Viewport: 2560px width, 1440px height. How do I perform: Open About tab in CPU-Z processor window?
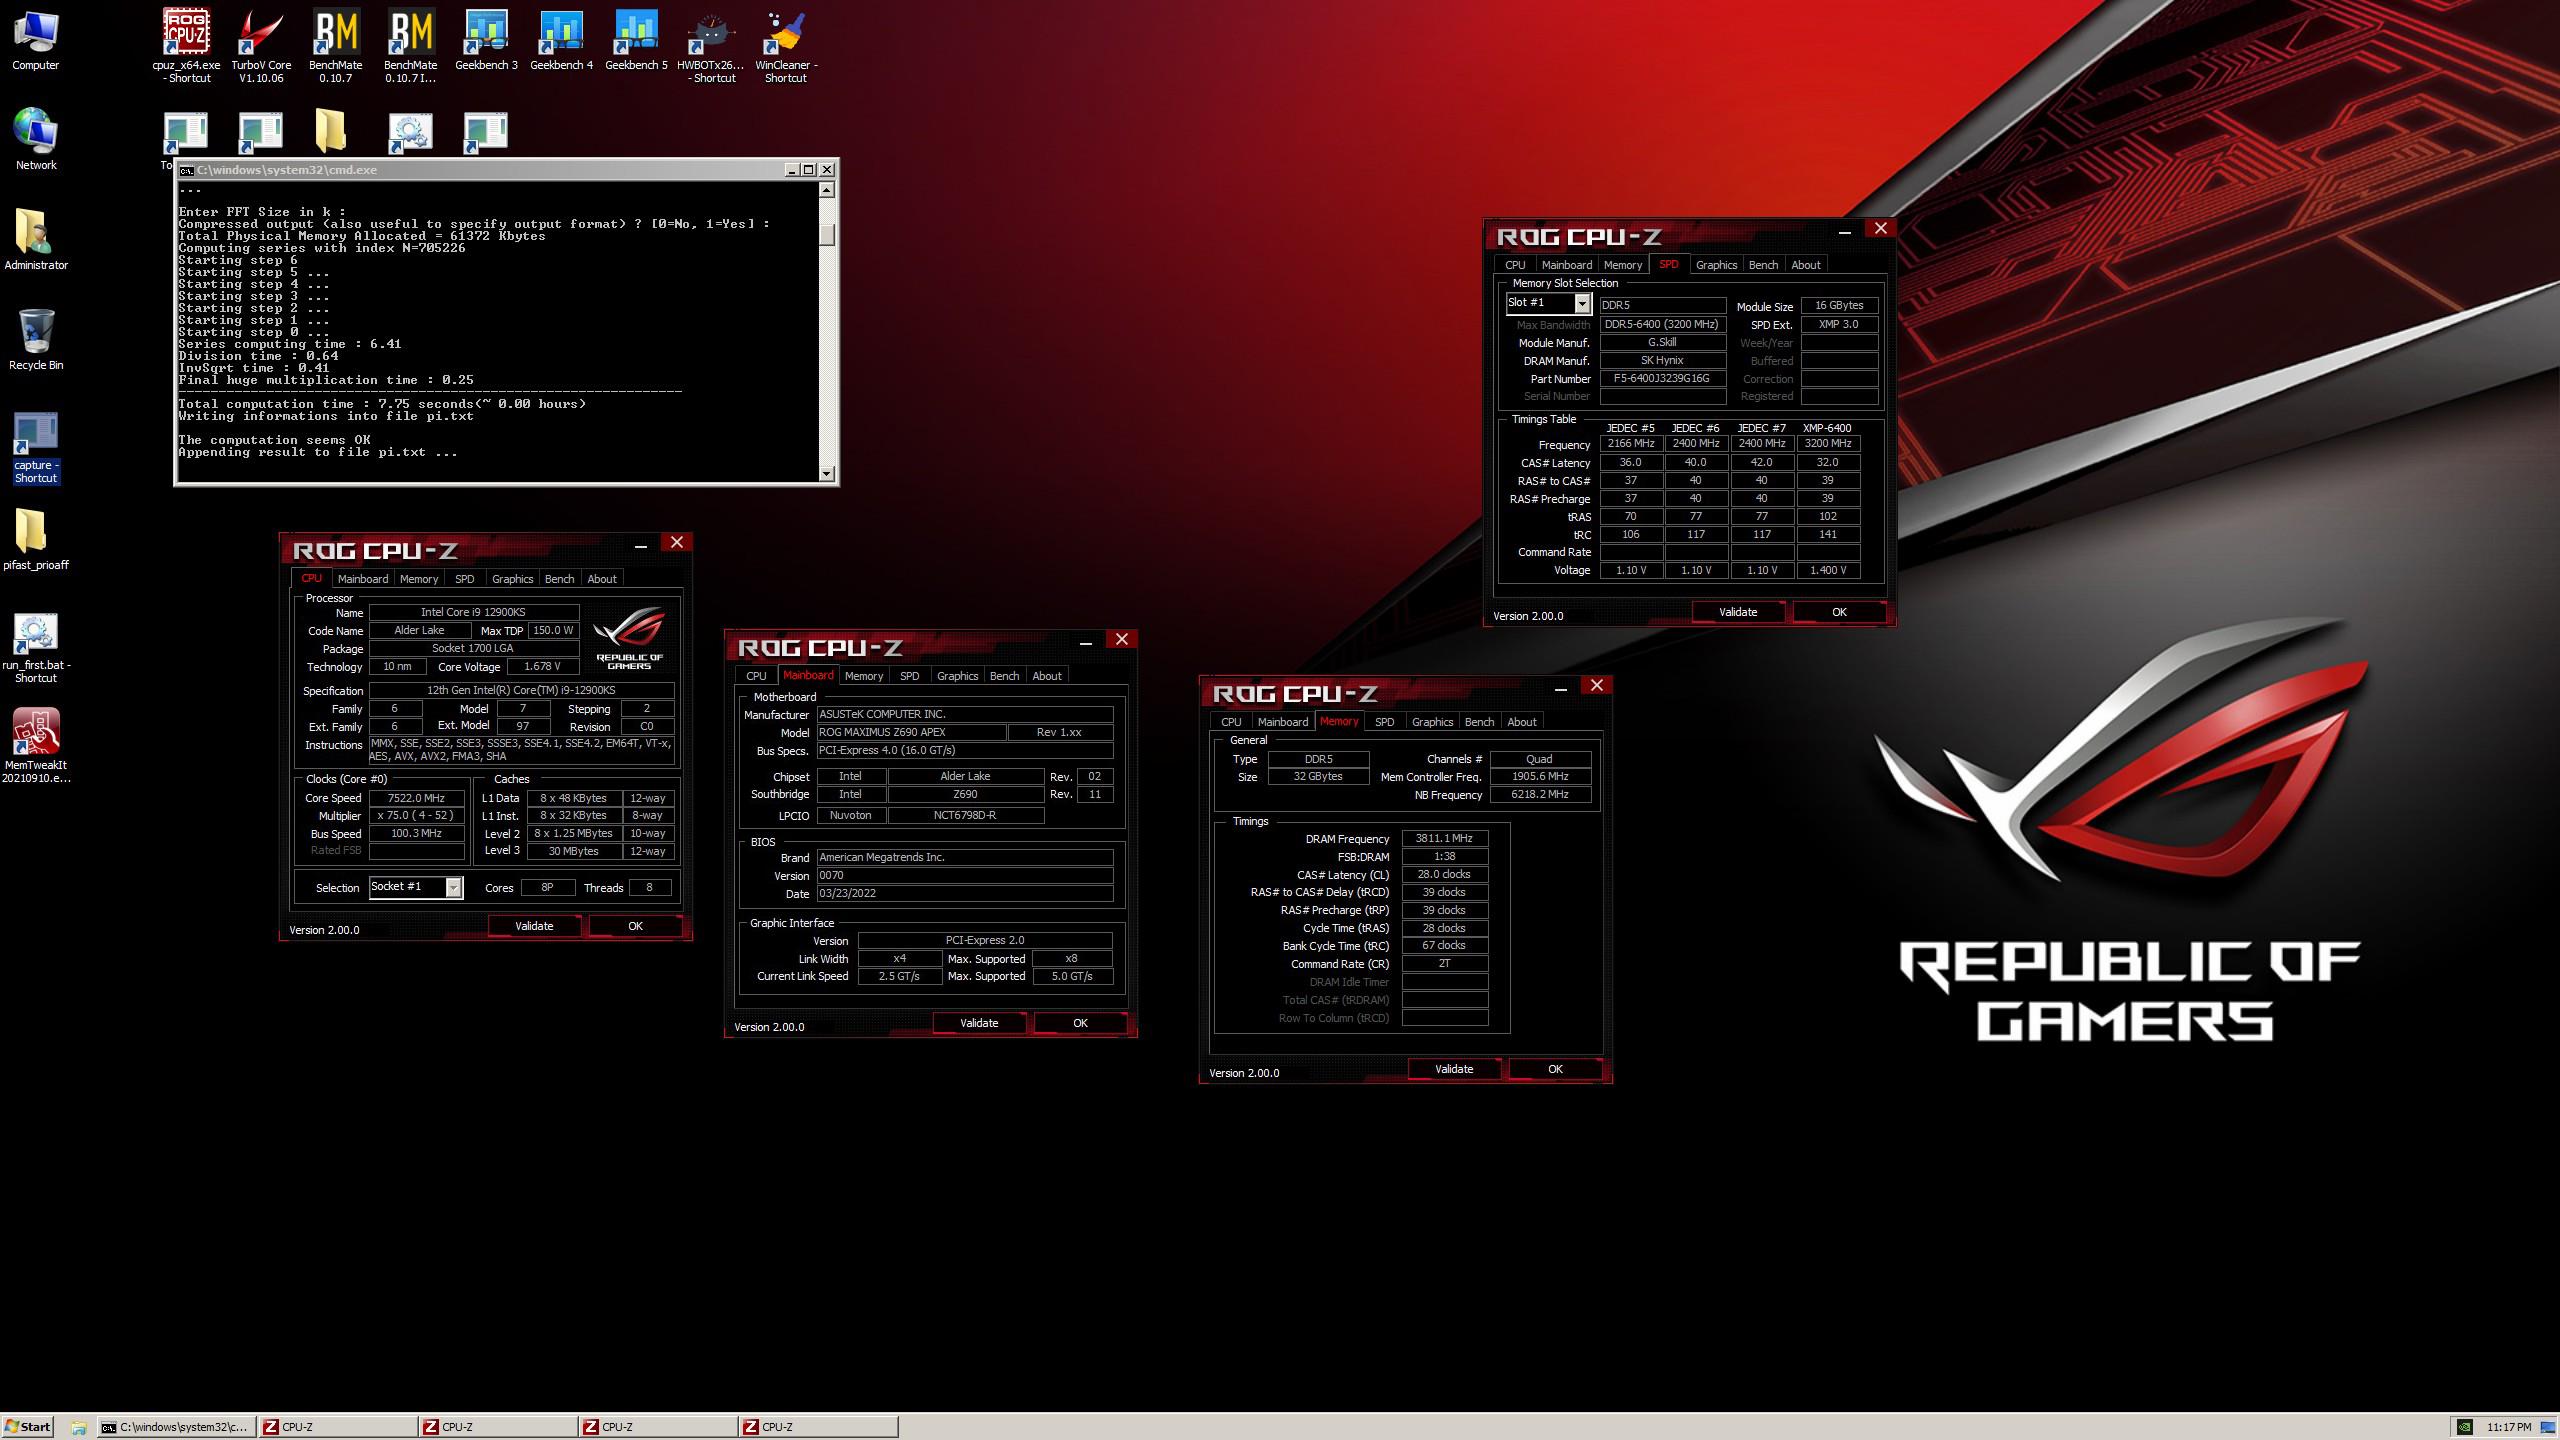click(x=601, y=579)
